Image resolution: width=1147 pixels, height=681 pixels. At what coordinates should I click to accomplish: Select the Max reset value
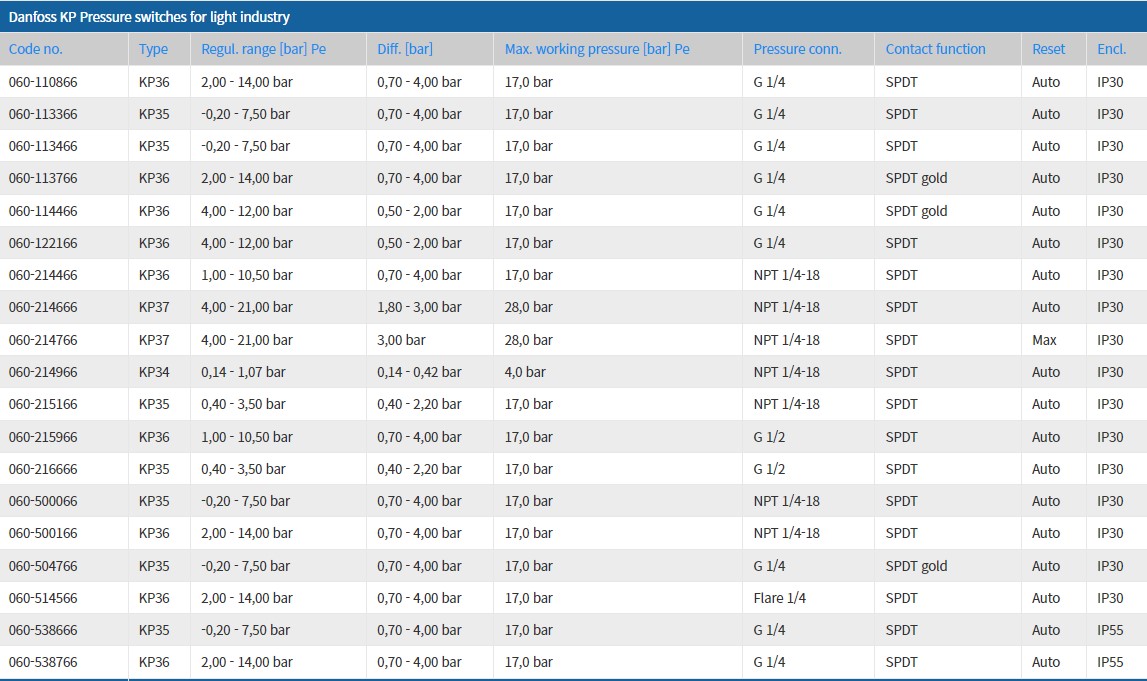tap(1045, 340)
